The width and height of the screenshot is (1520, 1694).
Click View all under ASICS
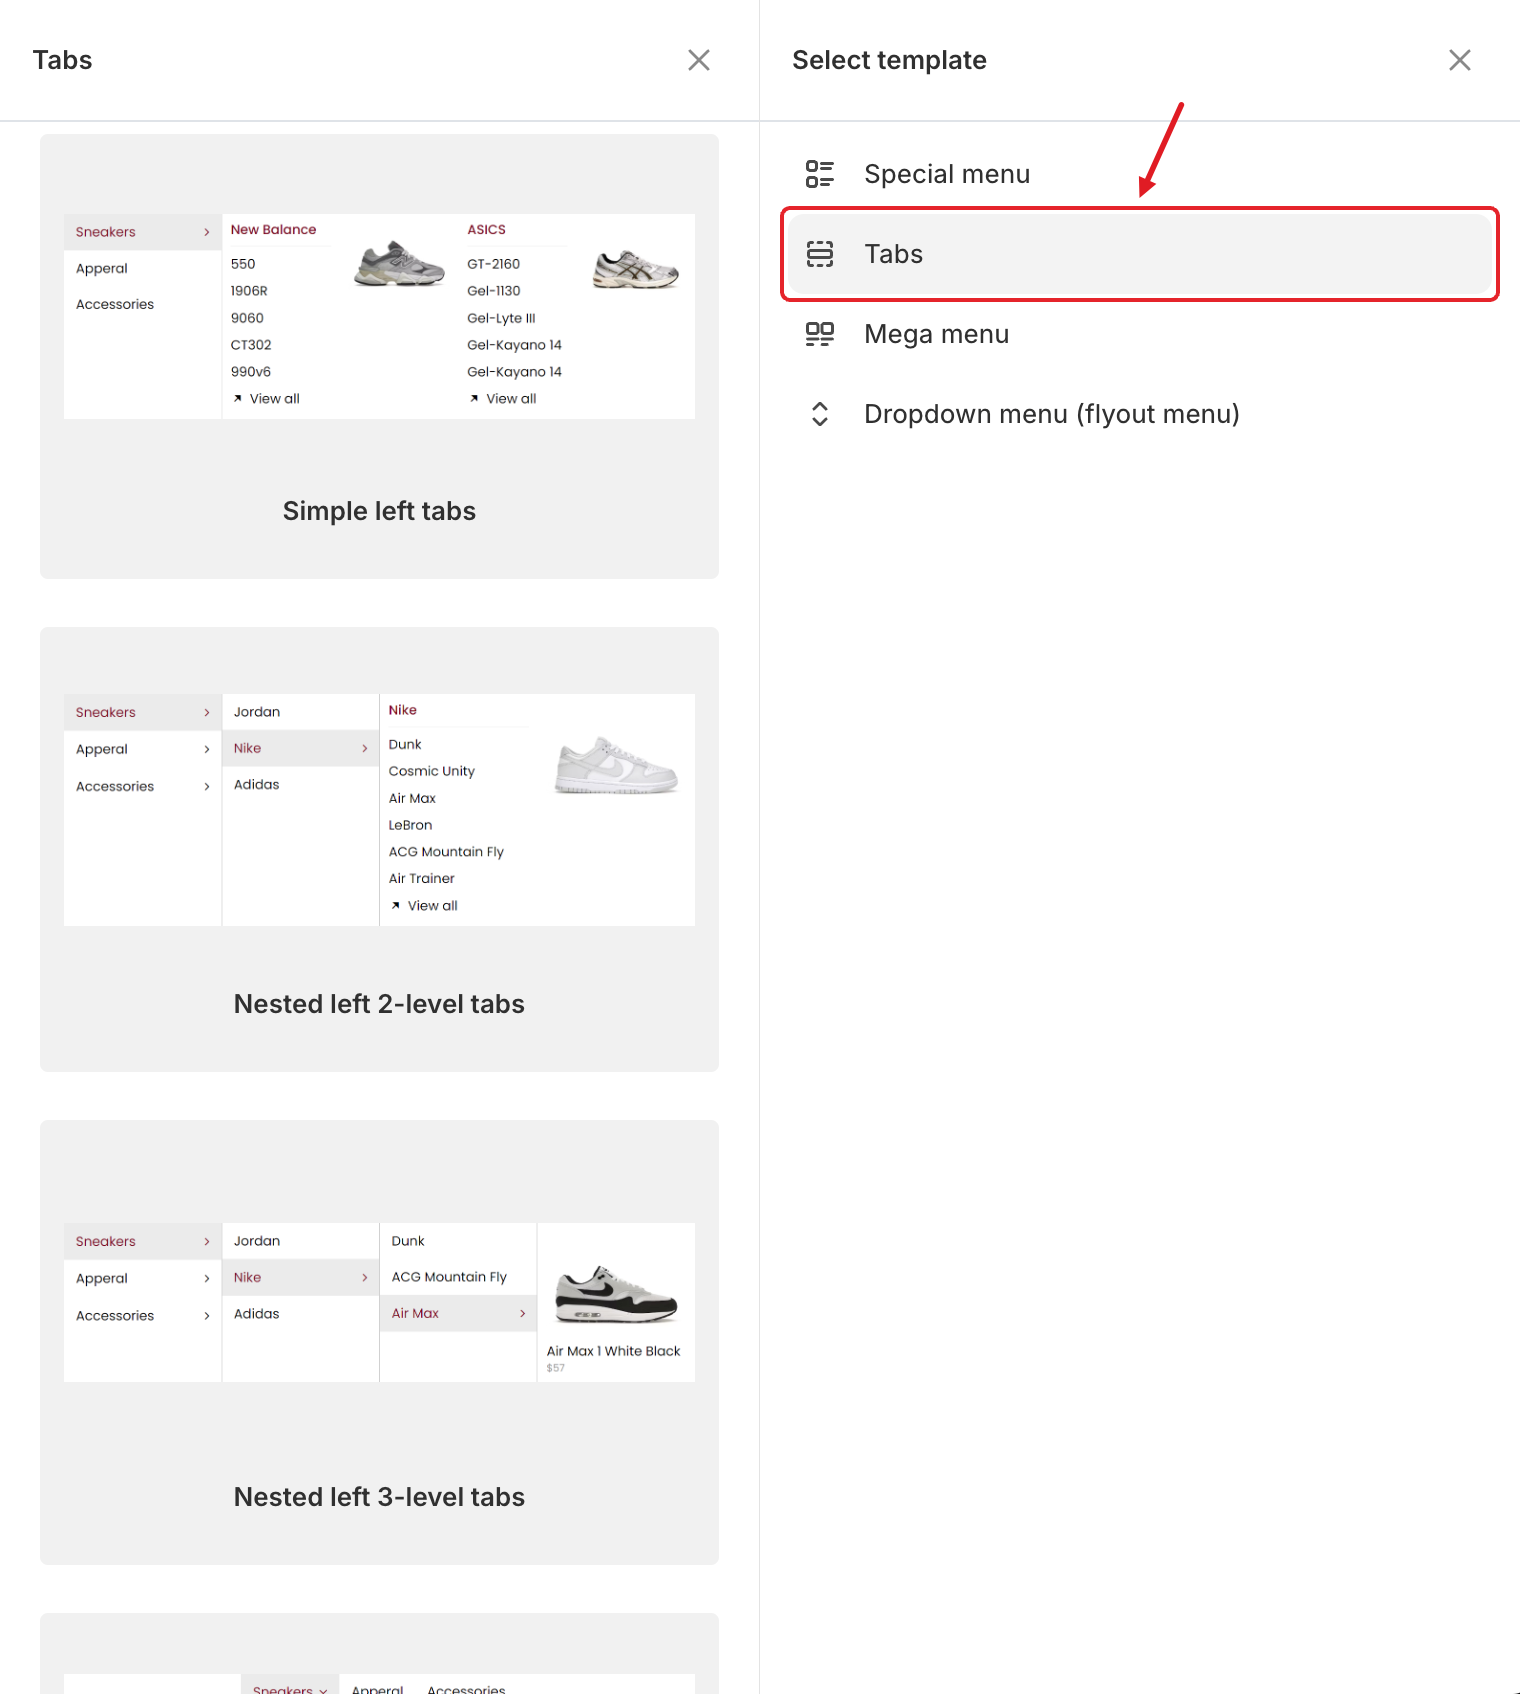[503, 399]
